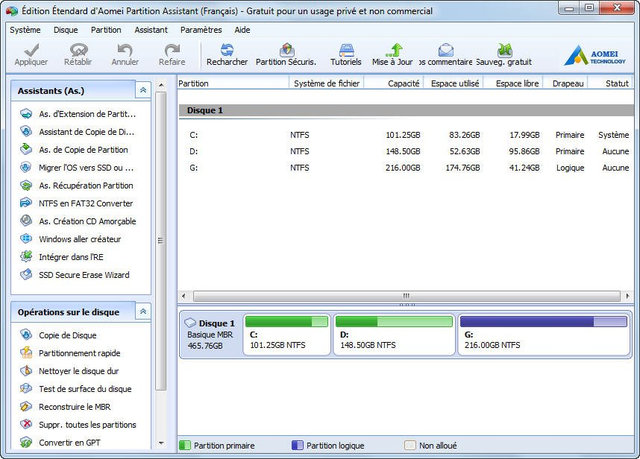The height and width of the screenshot is (459, 640).
Task: Open the Paramètres menu
Action: click(x=201, y=30)
